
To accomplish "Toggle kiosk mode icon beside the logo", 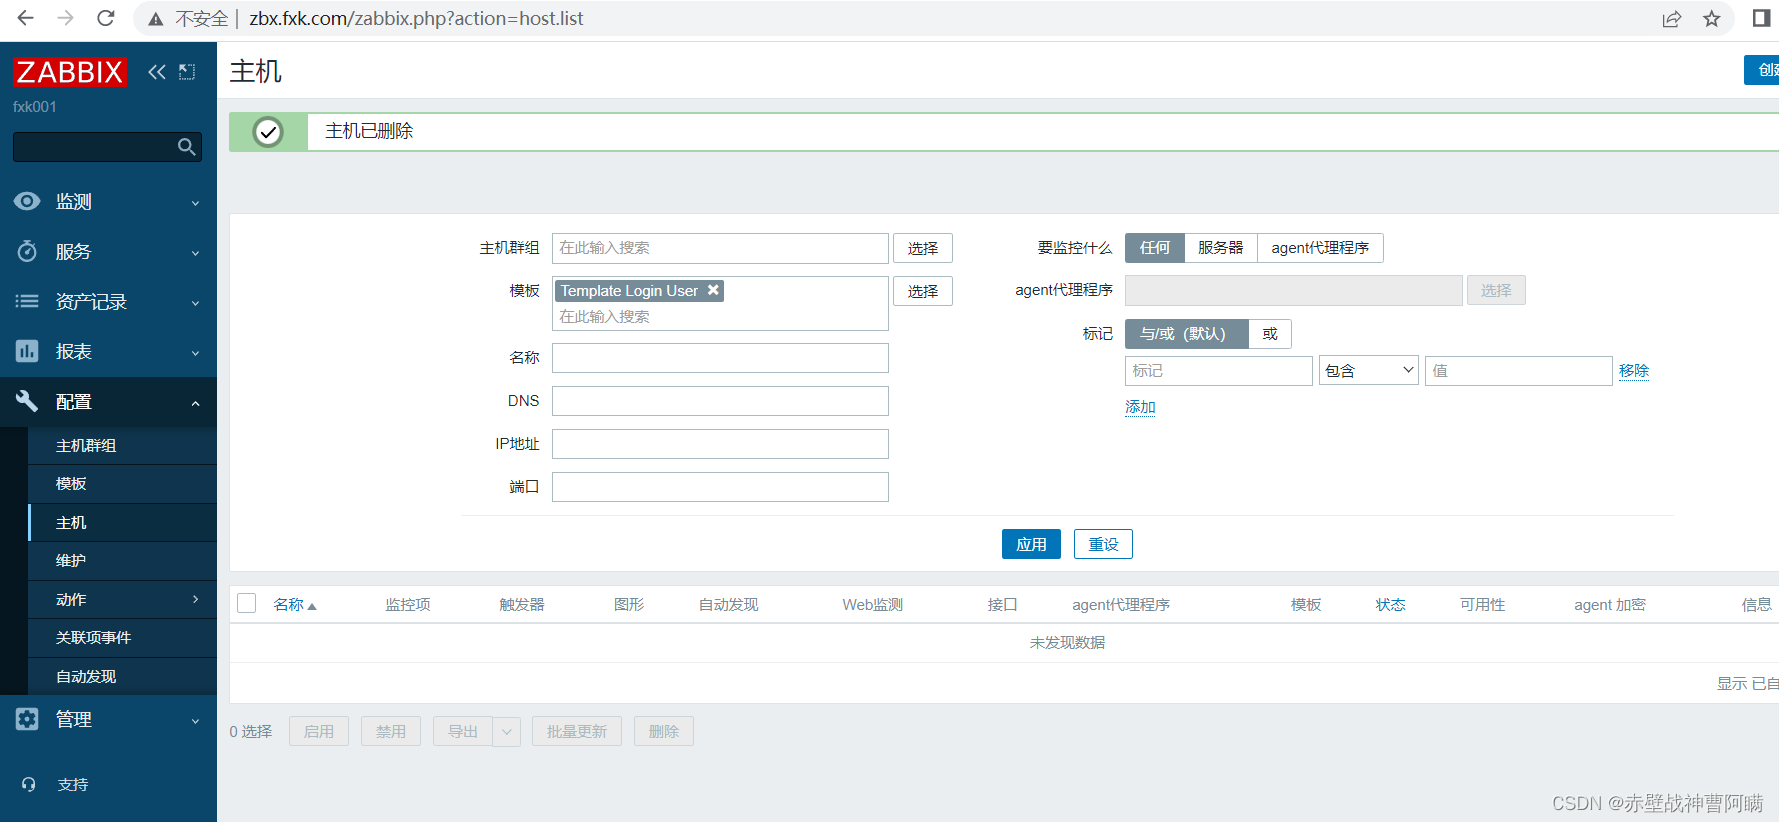I will point(187,72).
